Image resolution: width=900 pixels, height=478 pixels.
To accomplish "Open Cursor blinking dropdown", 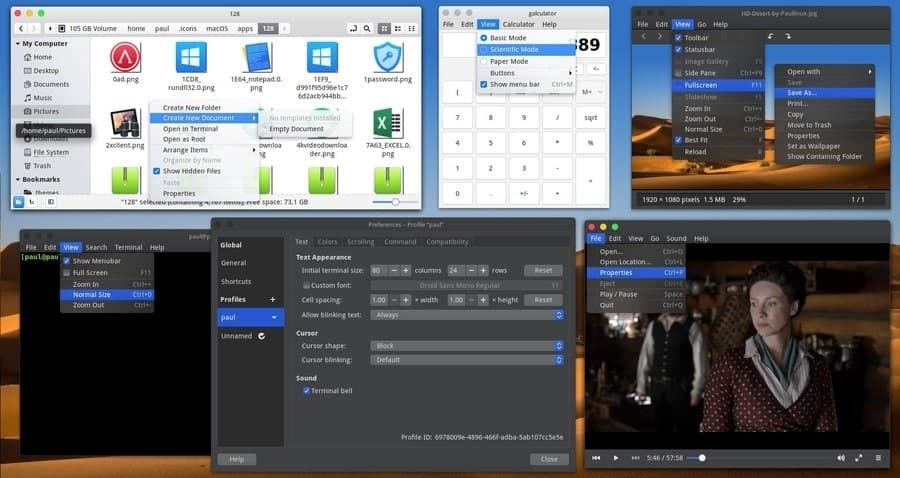I will pos(467,360).
